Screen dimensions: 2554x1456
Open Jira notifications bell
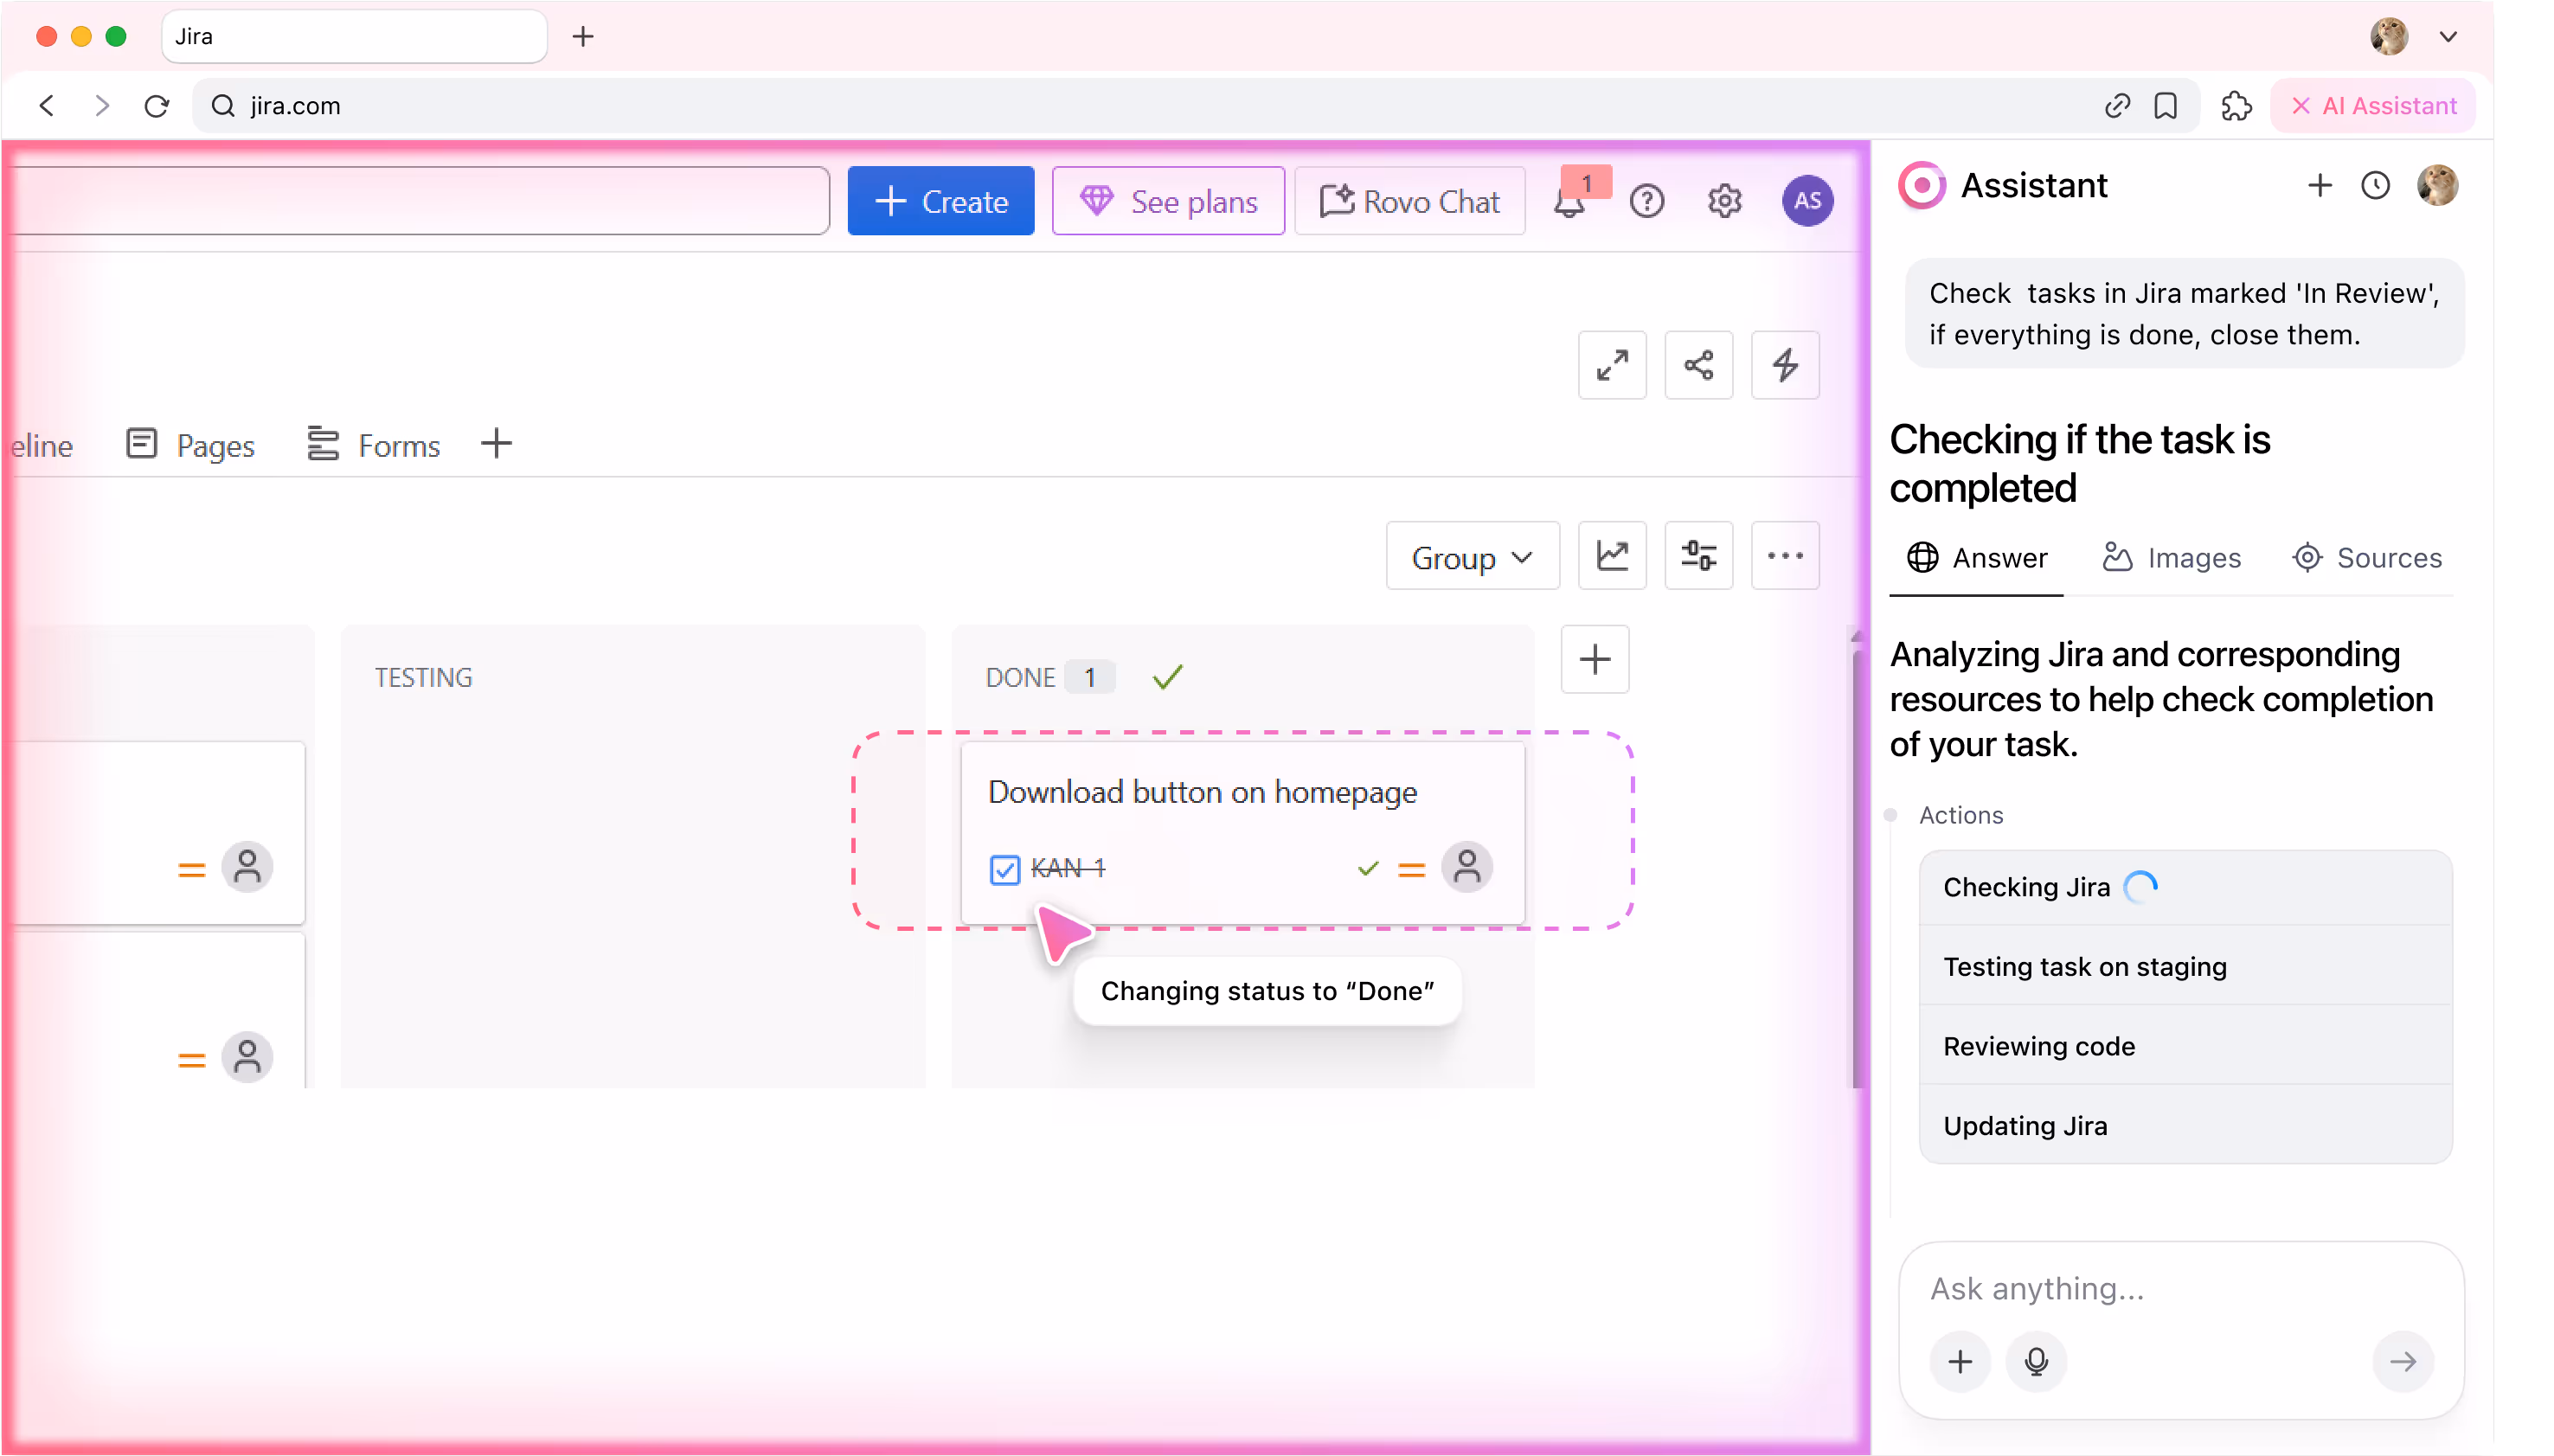[x=1570, y=201]
